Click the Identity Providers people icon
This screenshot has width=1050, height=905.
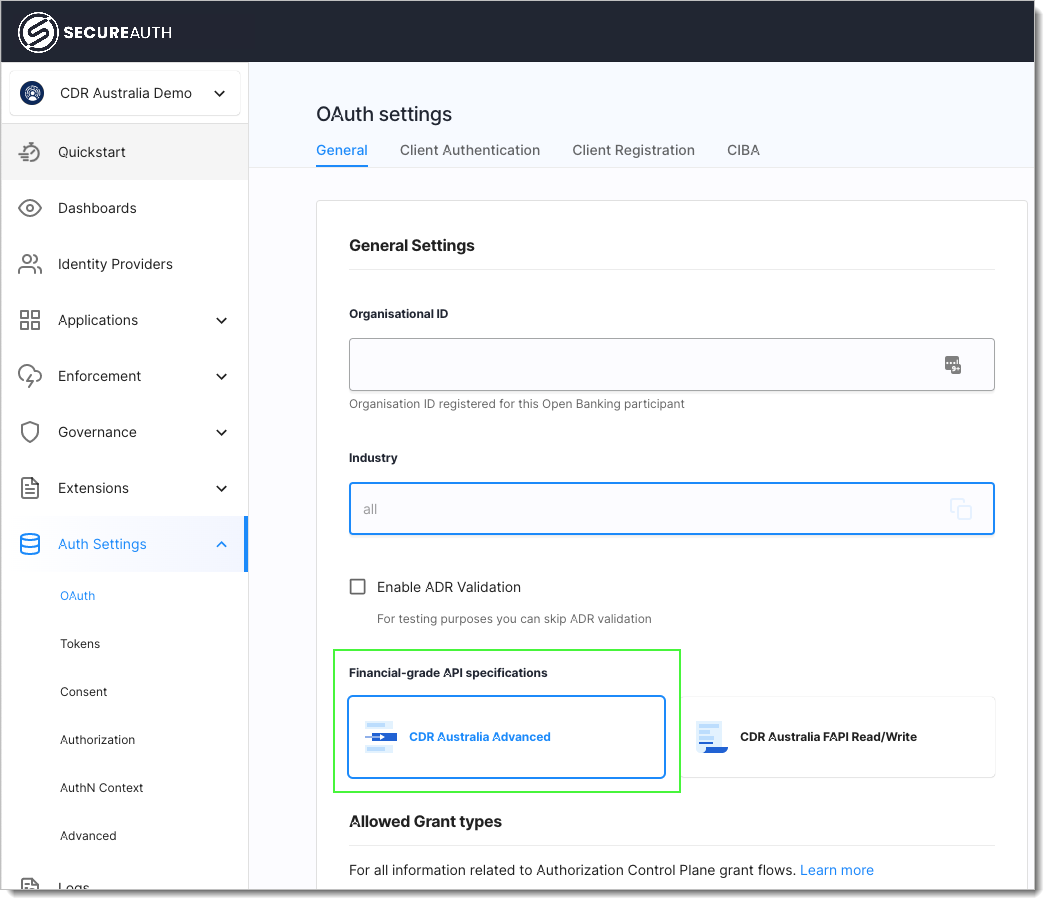(x=29, y=264)
